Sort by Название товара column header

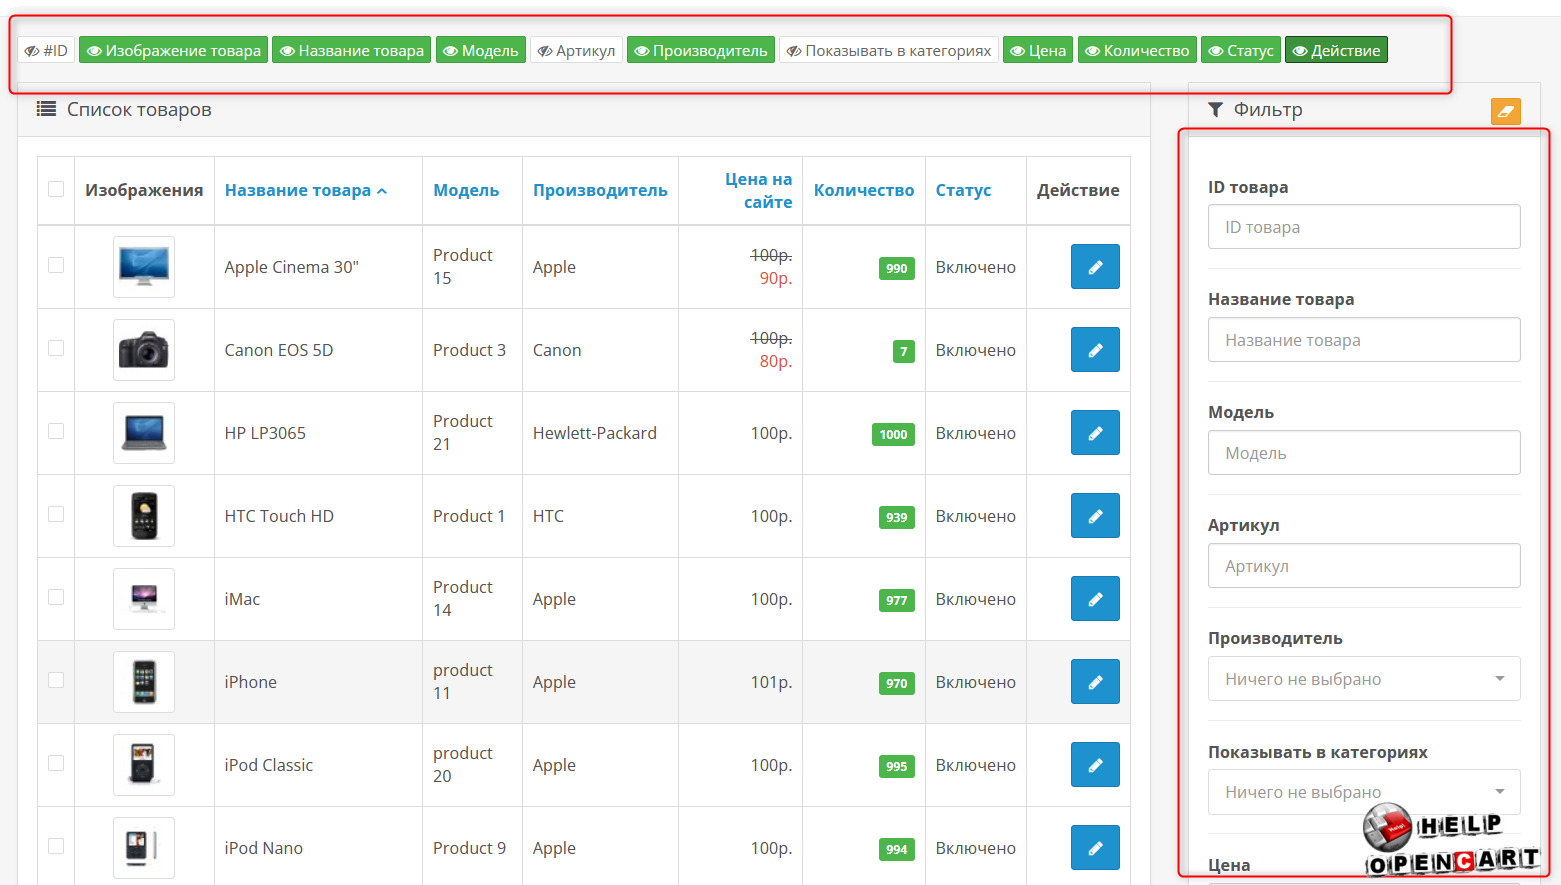tap(298, 190)
